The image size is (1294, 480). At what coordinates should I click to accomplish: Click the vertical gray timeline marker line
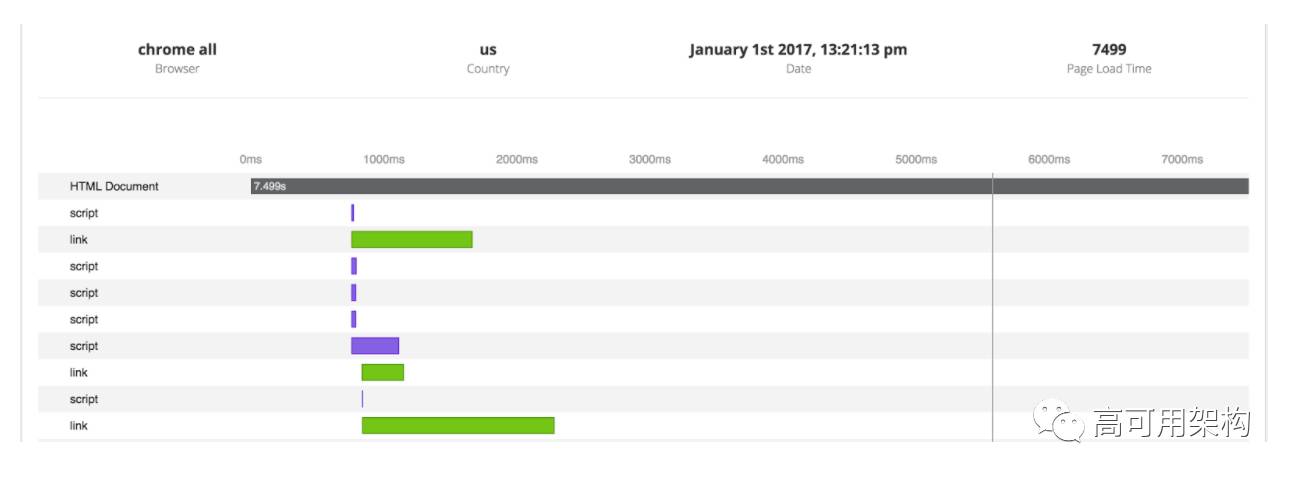992,307
